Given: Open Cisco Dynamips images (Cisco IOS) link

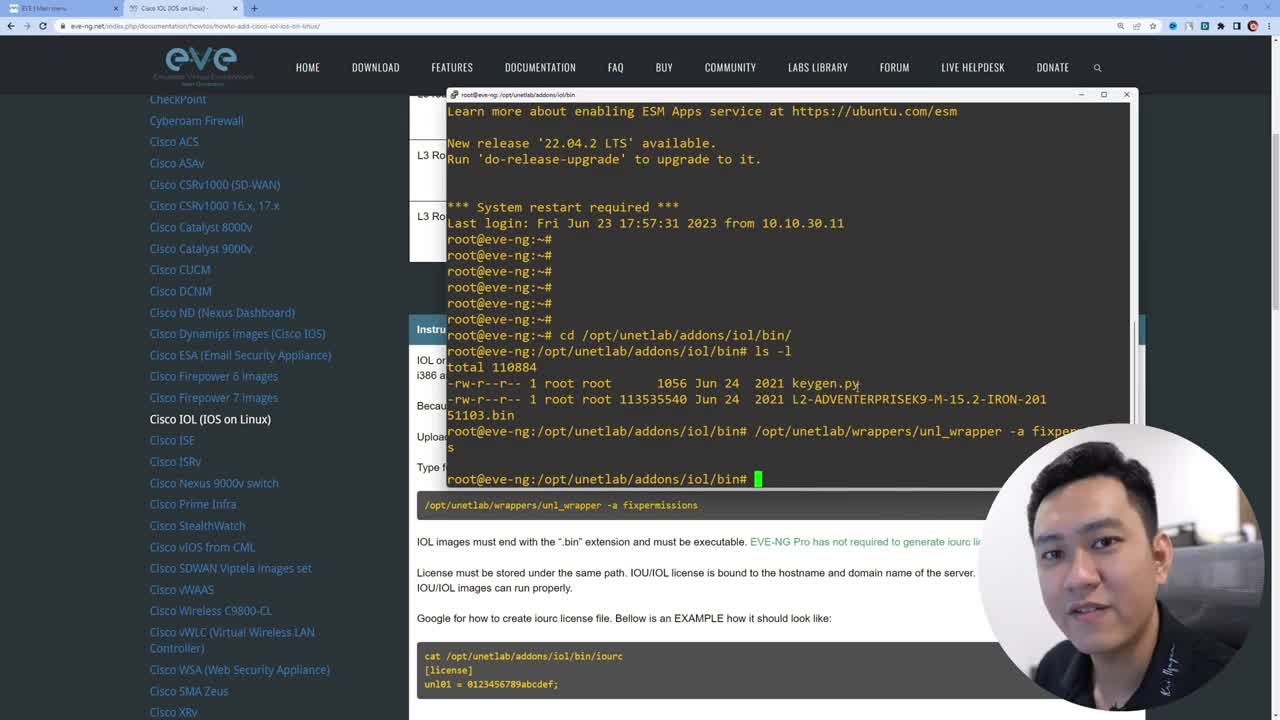Looking at the screenshot, I should [237, 334].
